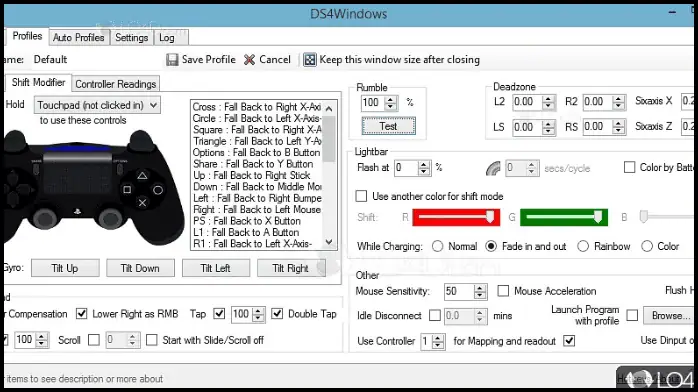Select Fade in and out option
698x392 pixels.
point(491,246)
